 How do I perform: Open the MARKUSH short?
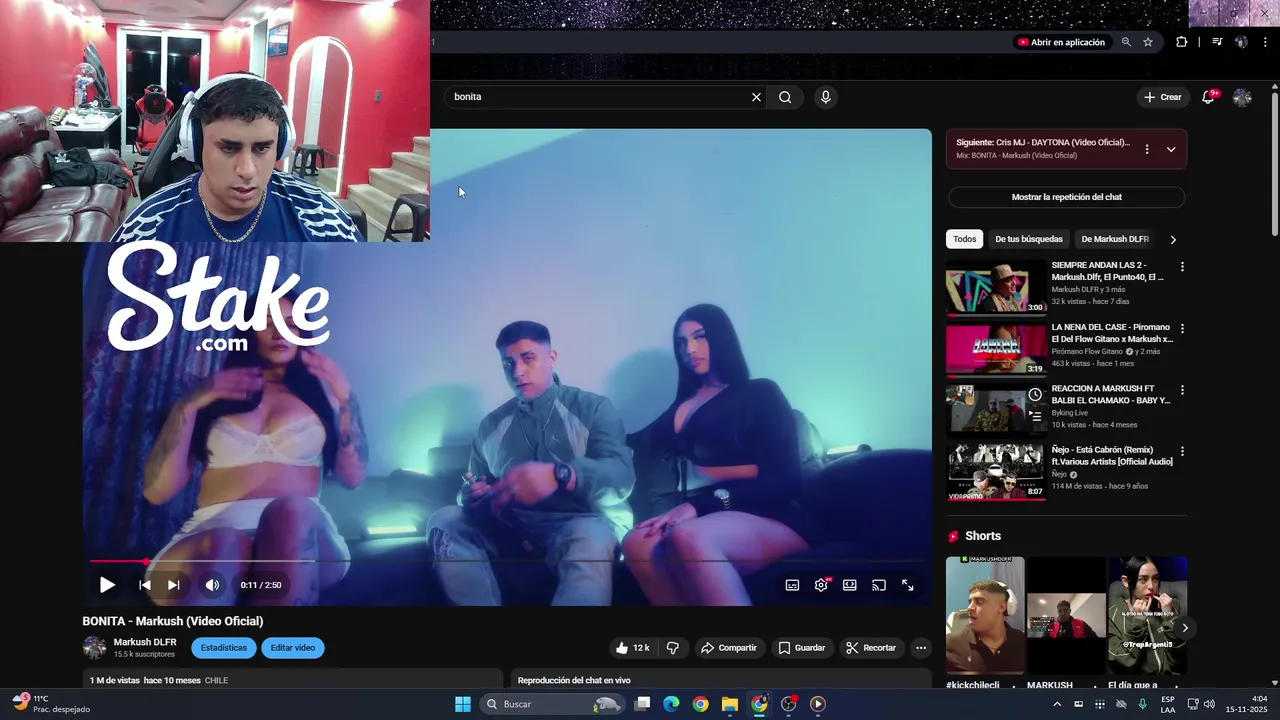point(1066,615)
